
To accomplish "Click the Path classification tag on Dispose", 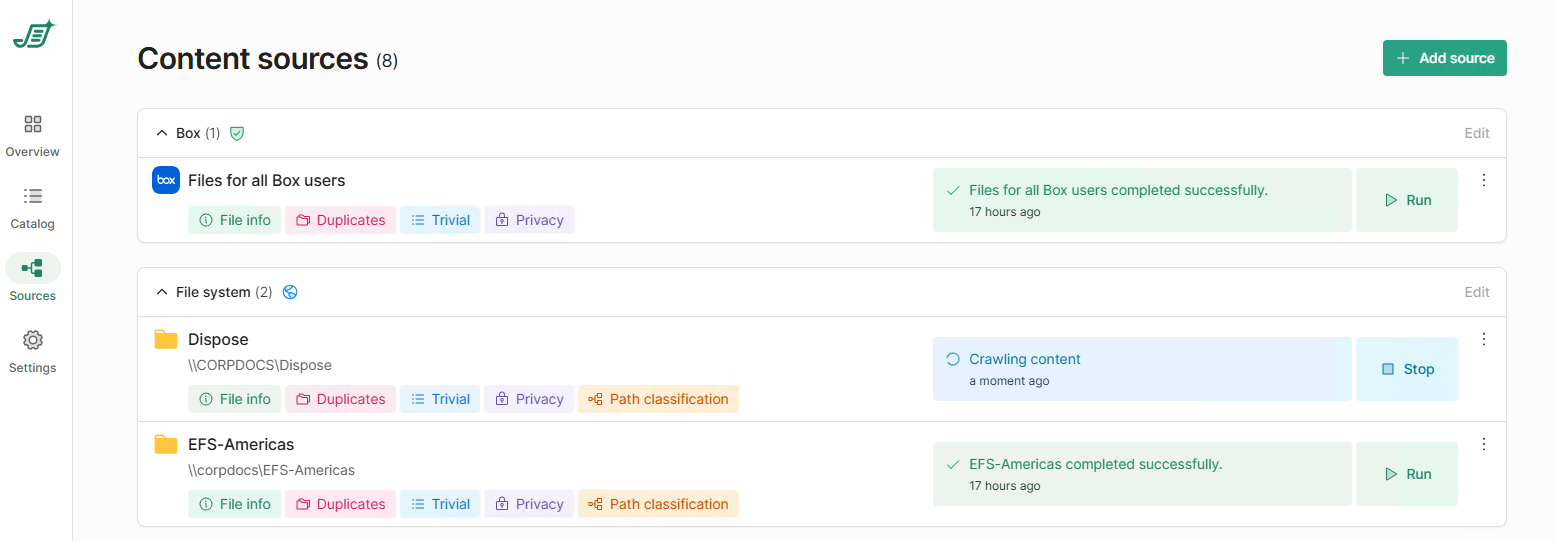I will point(658,399).
